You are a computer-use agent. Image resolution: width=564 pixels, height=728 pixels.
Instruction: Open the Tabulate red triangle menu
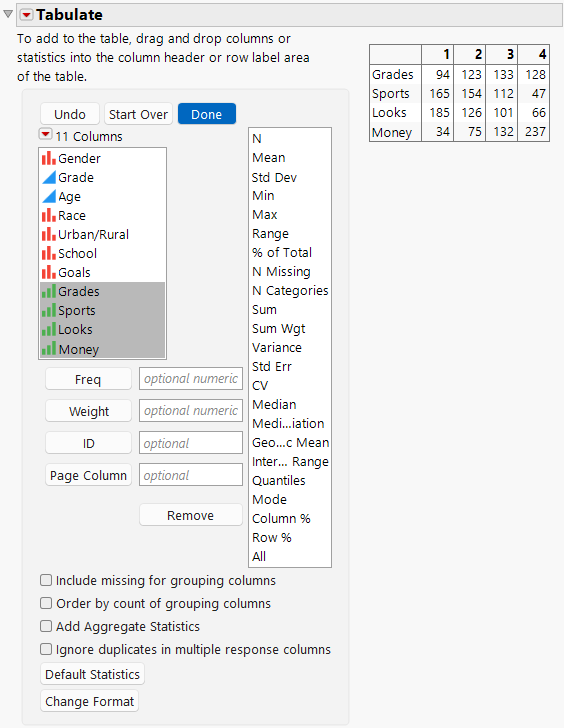click(26, 15)
